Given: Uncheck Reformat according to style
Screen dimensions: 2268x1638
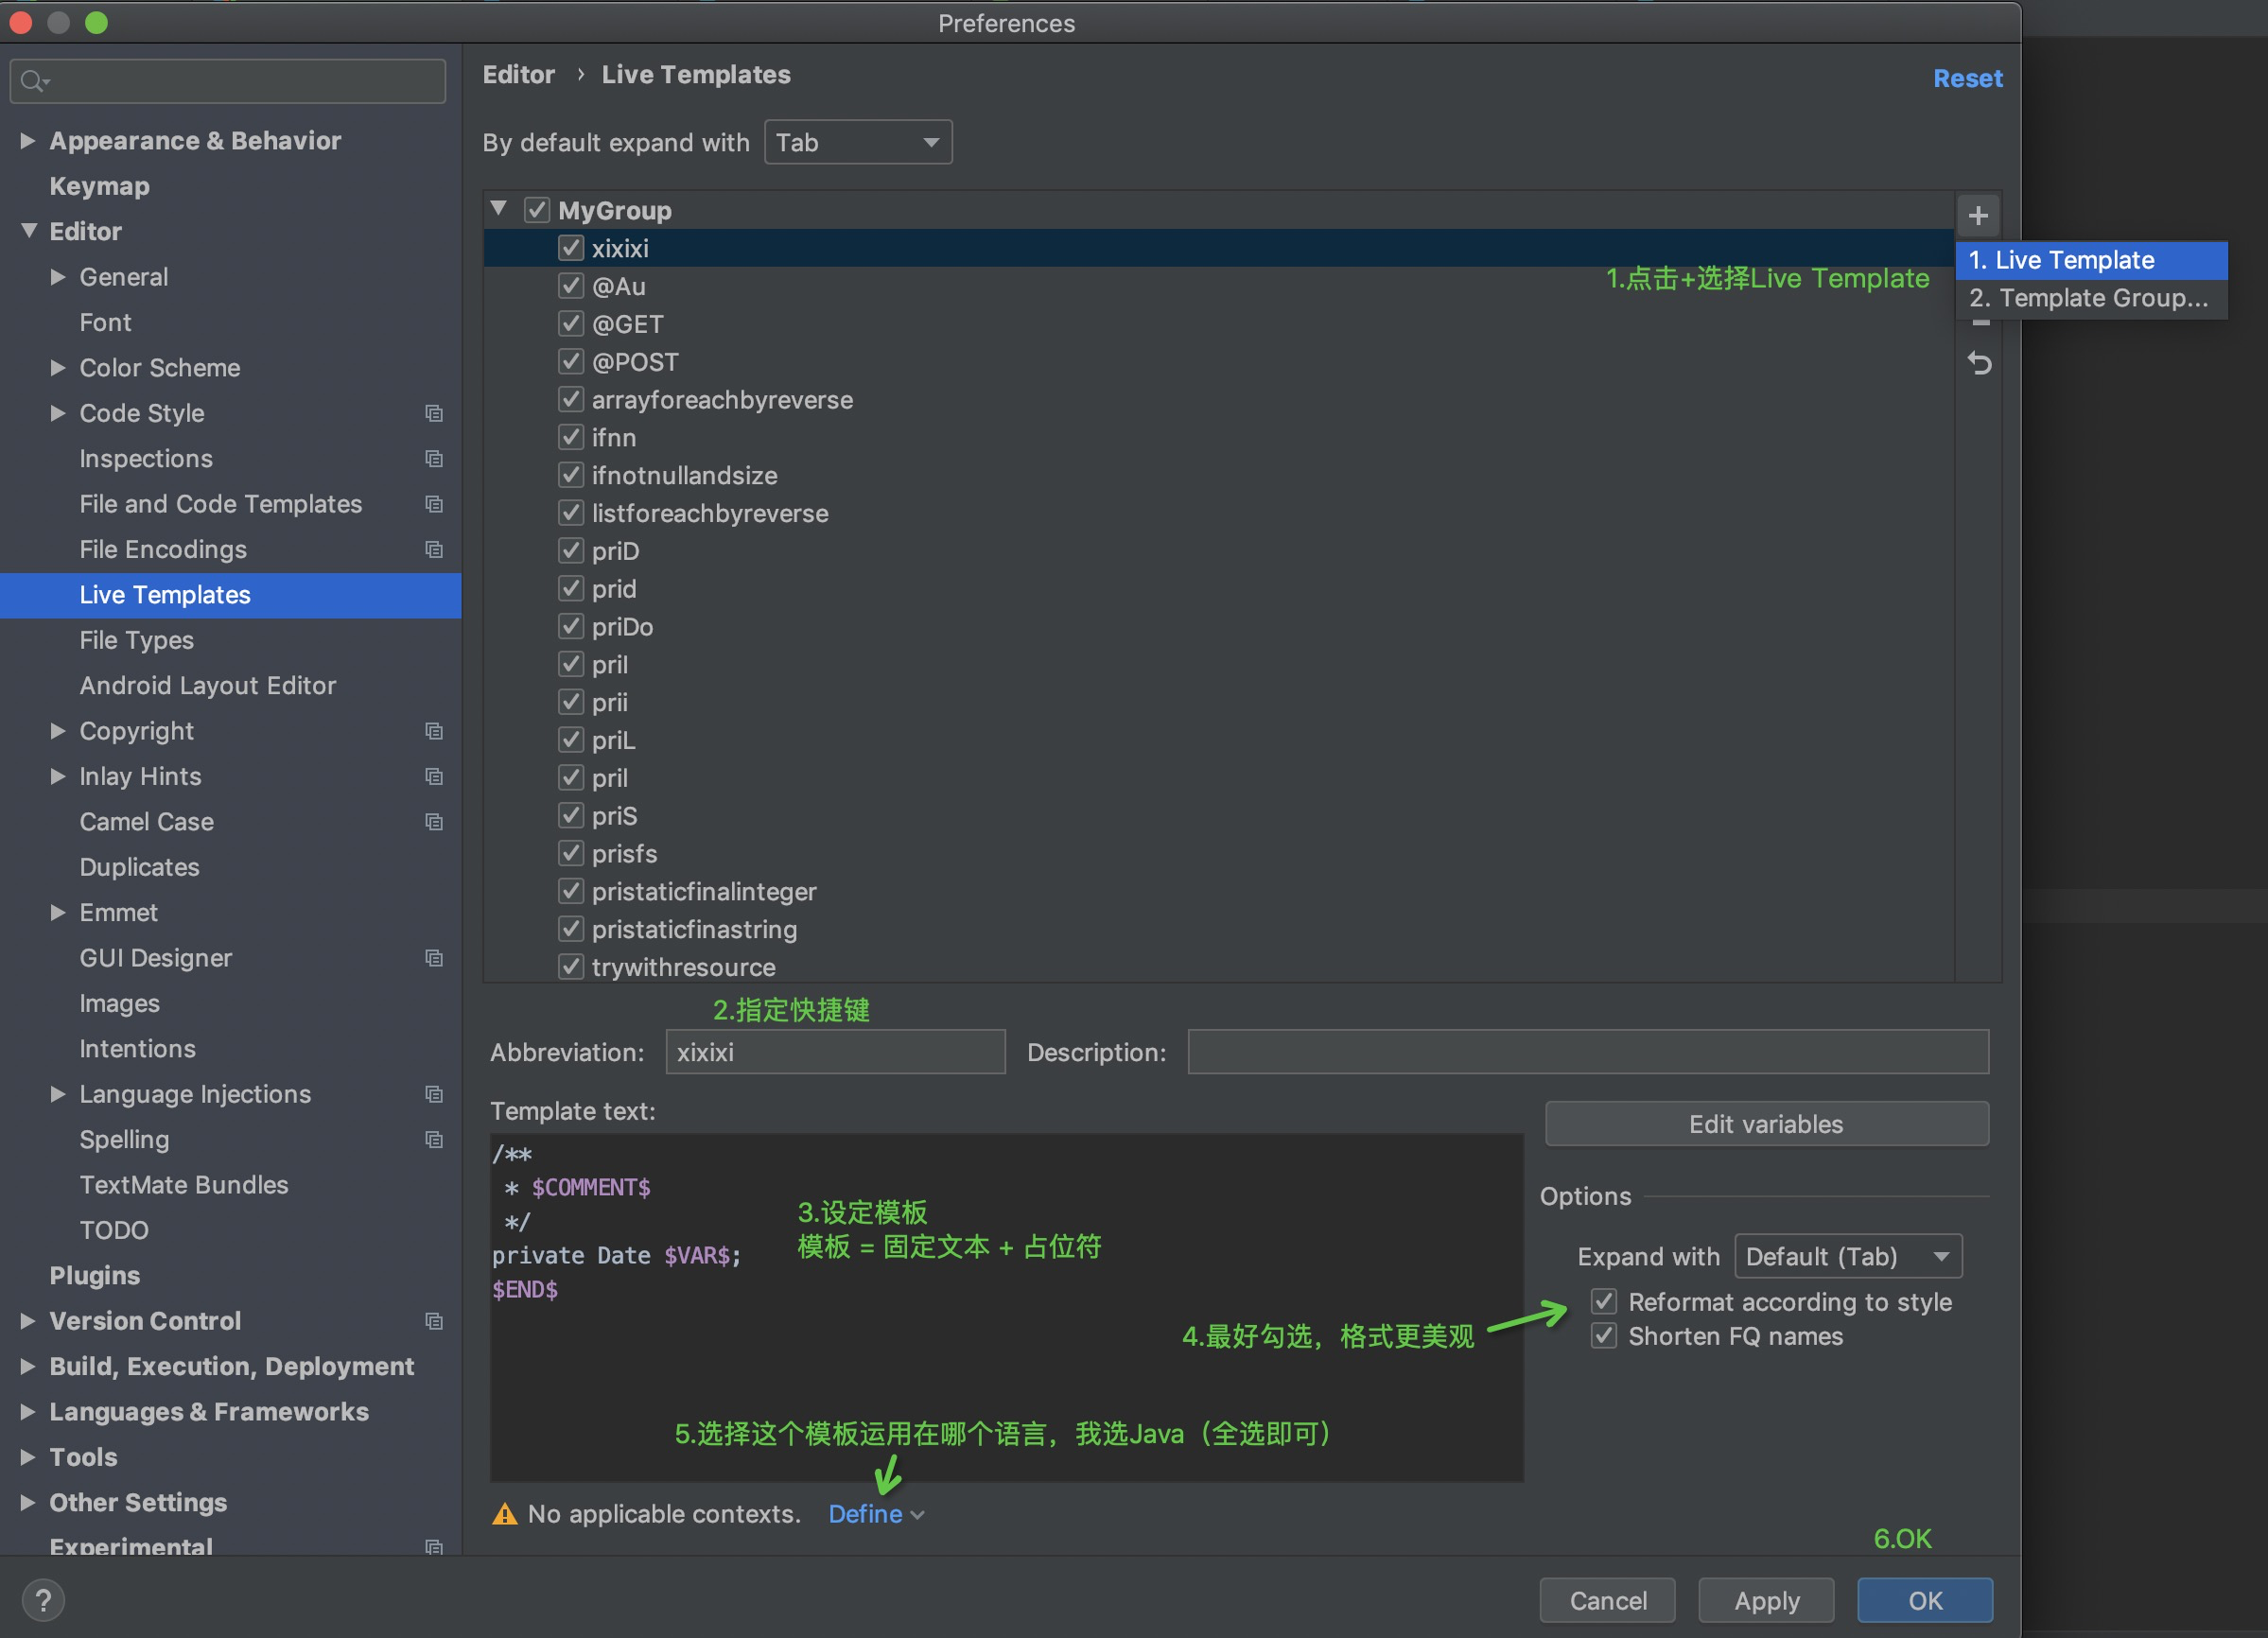Looking at the screenshot, I should [1604, 1301].
